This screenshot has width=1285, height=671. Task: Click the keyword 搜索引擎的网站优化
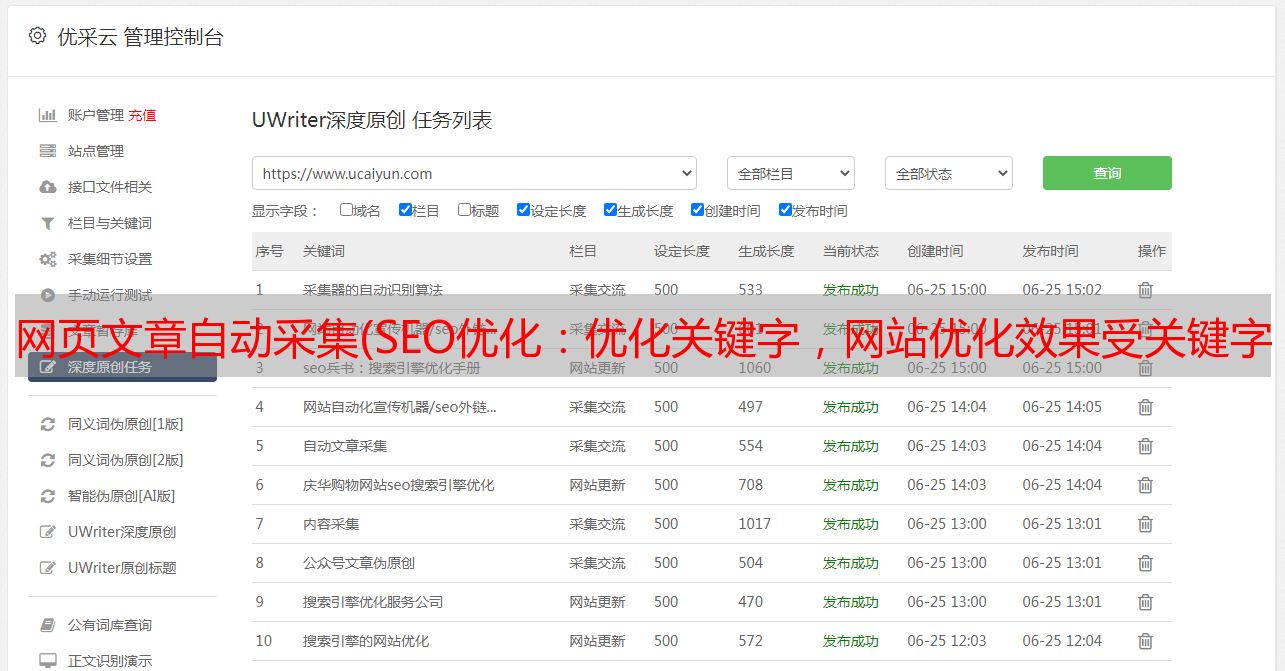pyautogui.click(x=366, y=641)
